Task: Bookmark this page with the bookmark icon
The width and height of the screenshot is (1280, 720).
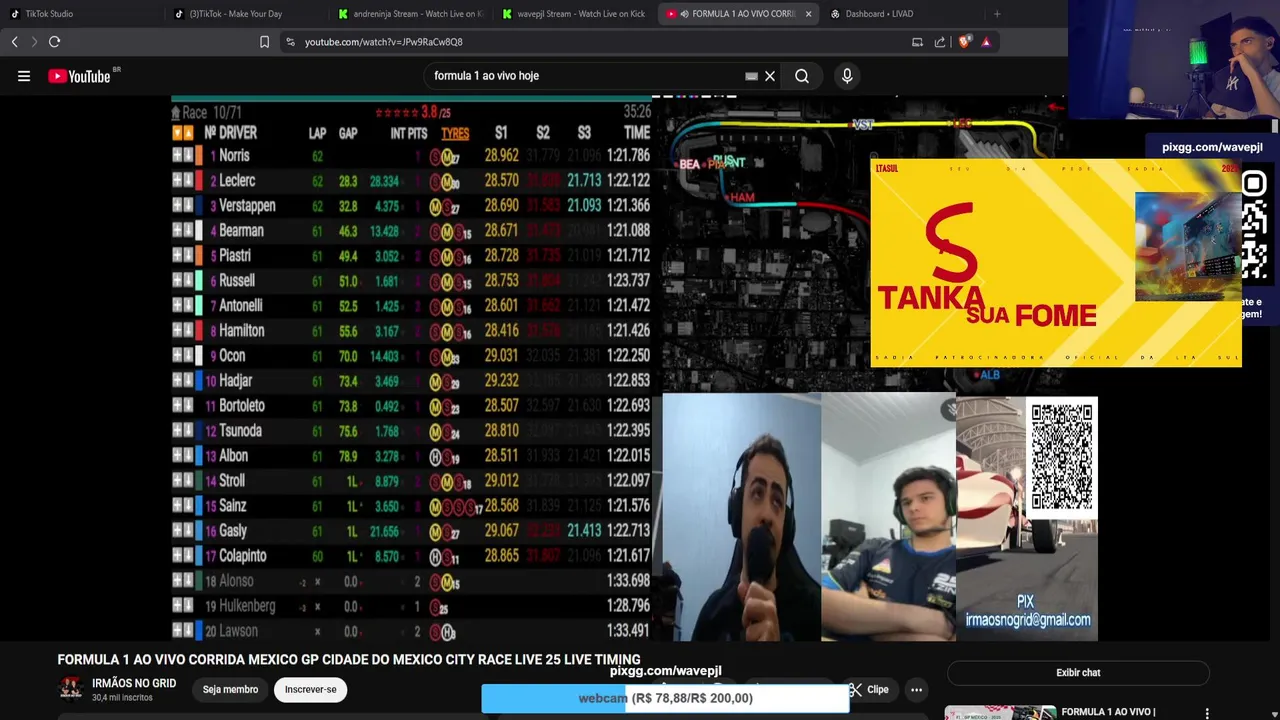Action: (264, 42)
